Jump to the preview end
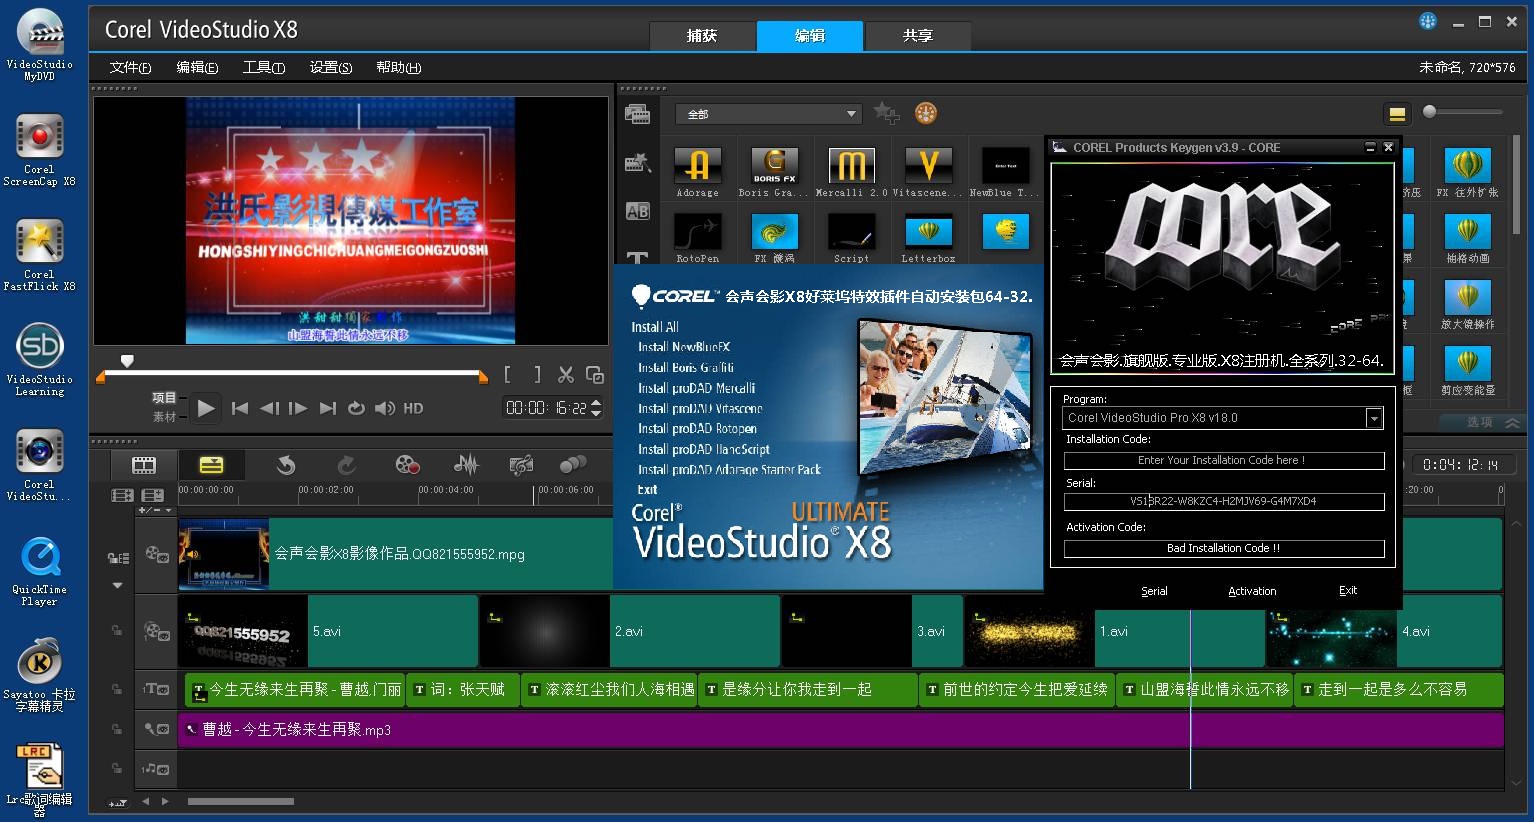This screenshot has width=1534, height=822. click(327, 408)
